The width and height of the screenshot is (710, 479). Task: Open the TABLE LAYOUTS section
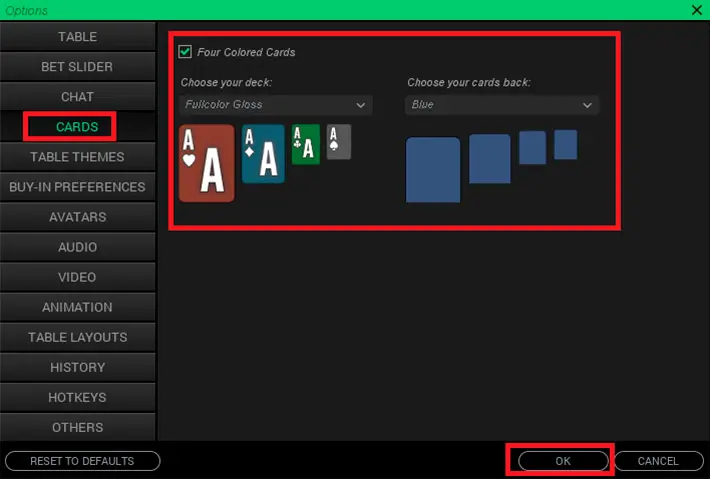pyautogui.click(x=77, y=337)
